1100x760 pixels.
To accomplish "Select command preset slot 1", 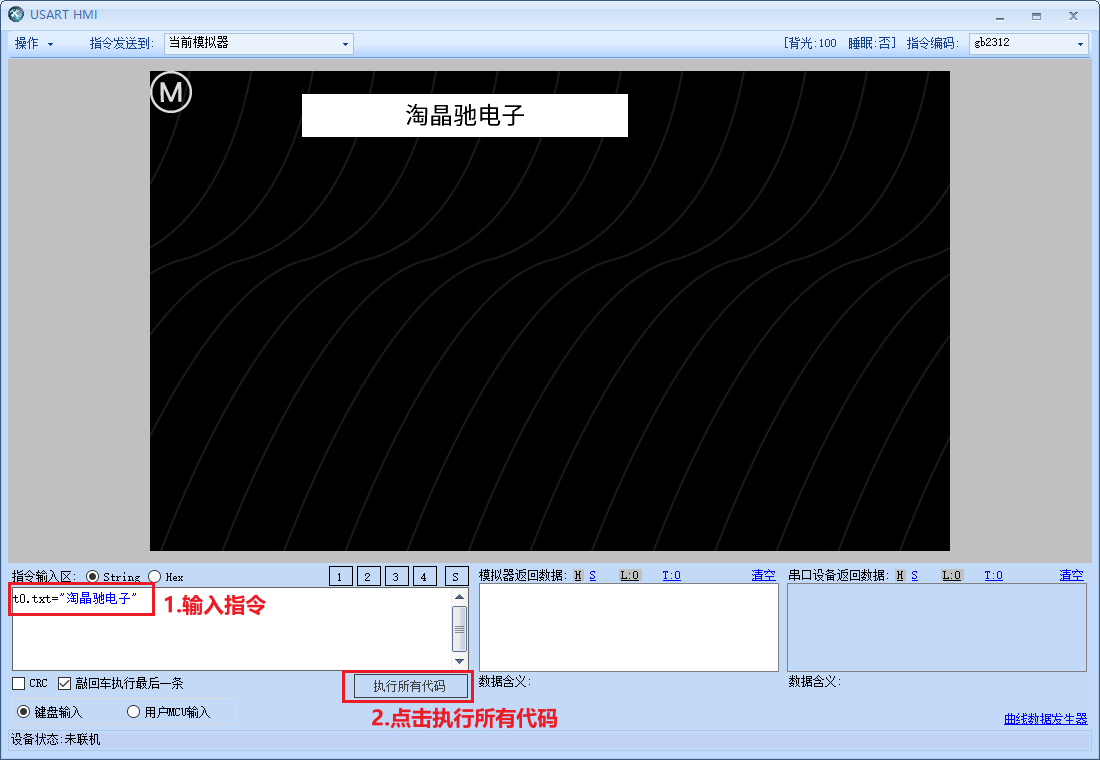I will pyautogui.click(x=339, y=576).
